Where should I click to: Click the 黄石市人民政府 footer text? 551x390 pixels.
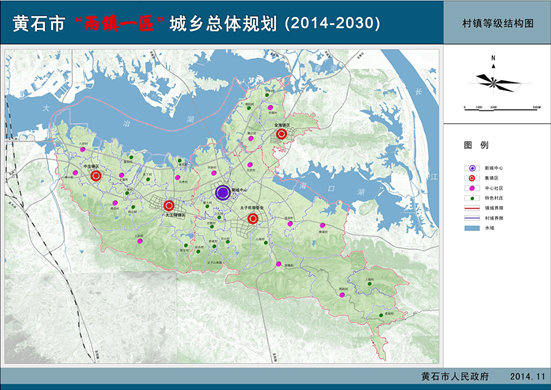(x=455, y=377)
